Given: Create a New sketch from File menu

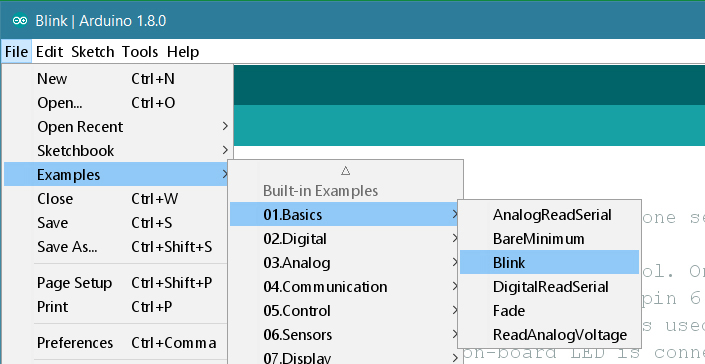Looking at the screenshot, I should pos(118,79).
